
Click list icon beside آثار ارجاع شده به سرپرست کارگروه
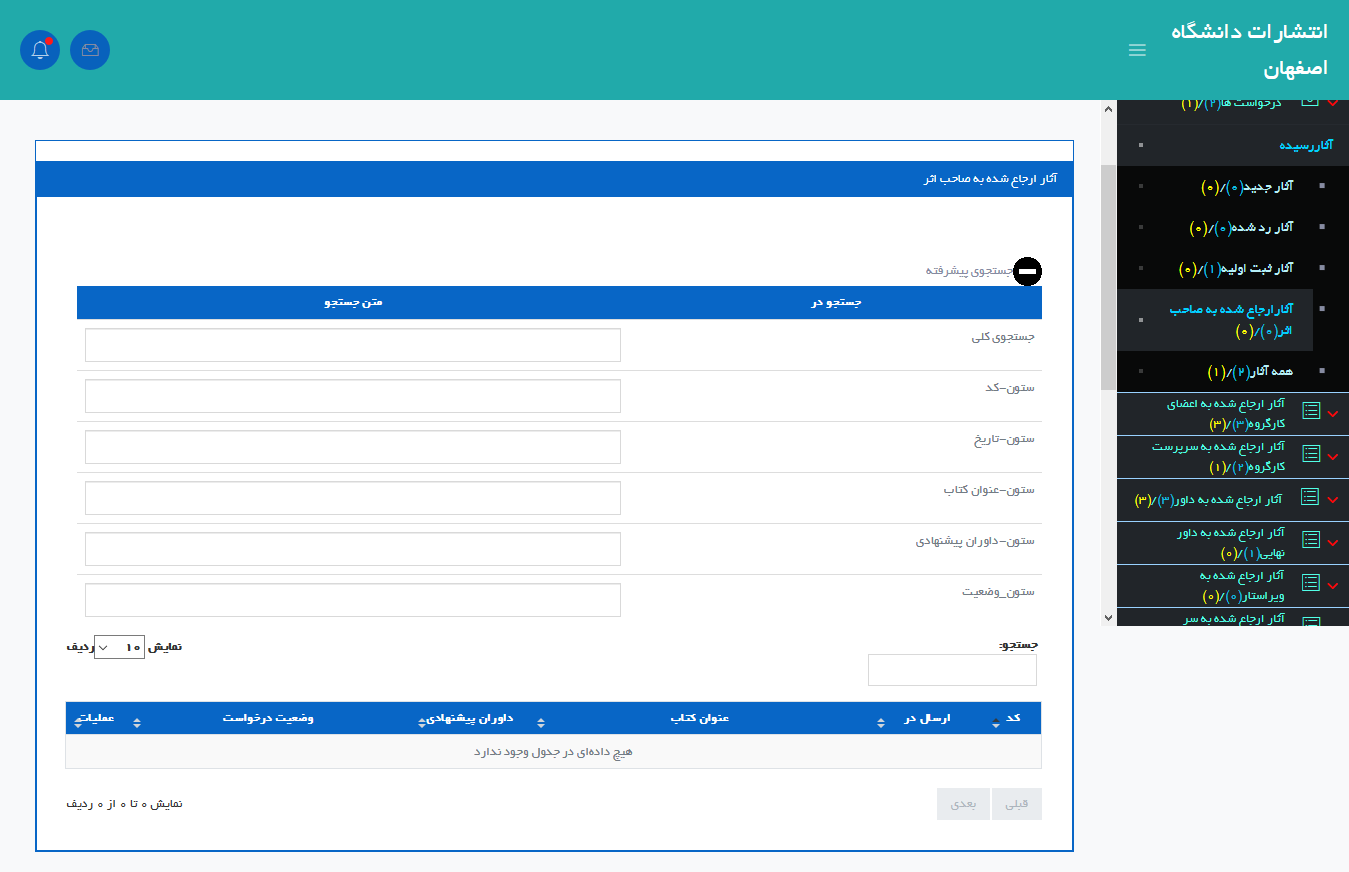(1310, 454)
